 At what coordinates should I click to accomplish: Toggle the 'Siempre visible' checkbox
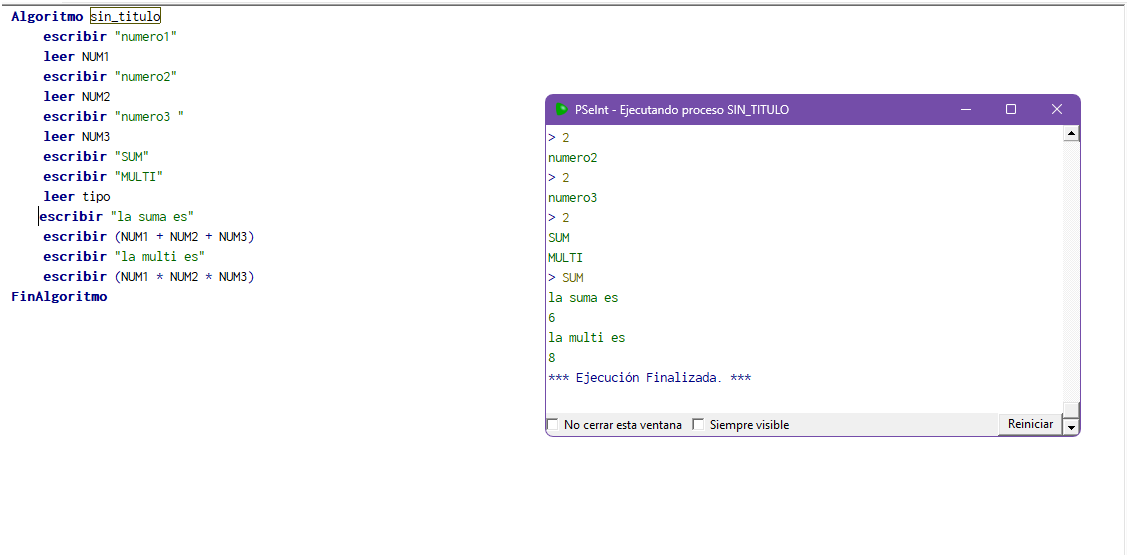click(x=699, y=425)
